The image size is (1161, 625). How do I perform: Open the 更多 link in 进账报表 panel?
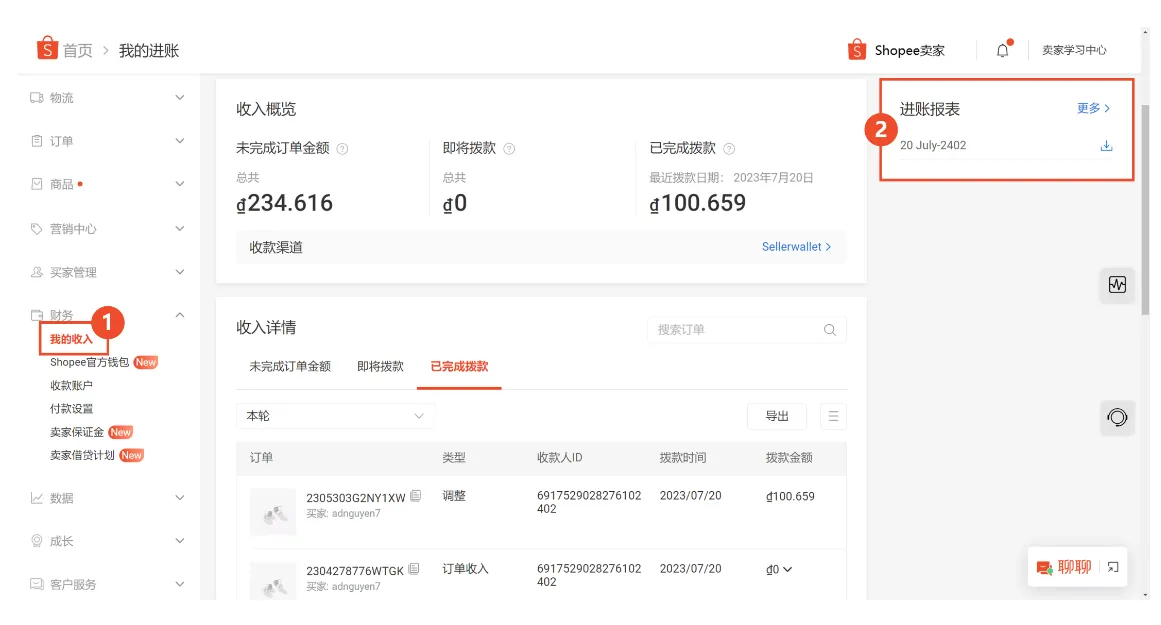pyautogui.click(x=1092, y=109)
